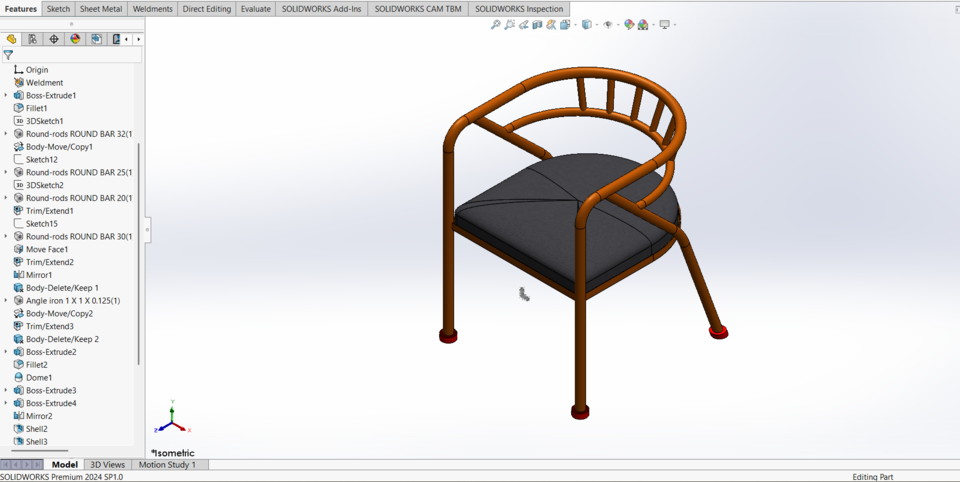Open the View Orientation dropdown arrow
The height and width of the screenshot is (482, 960).
click(575, 25)
